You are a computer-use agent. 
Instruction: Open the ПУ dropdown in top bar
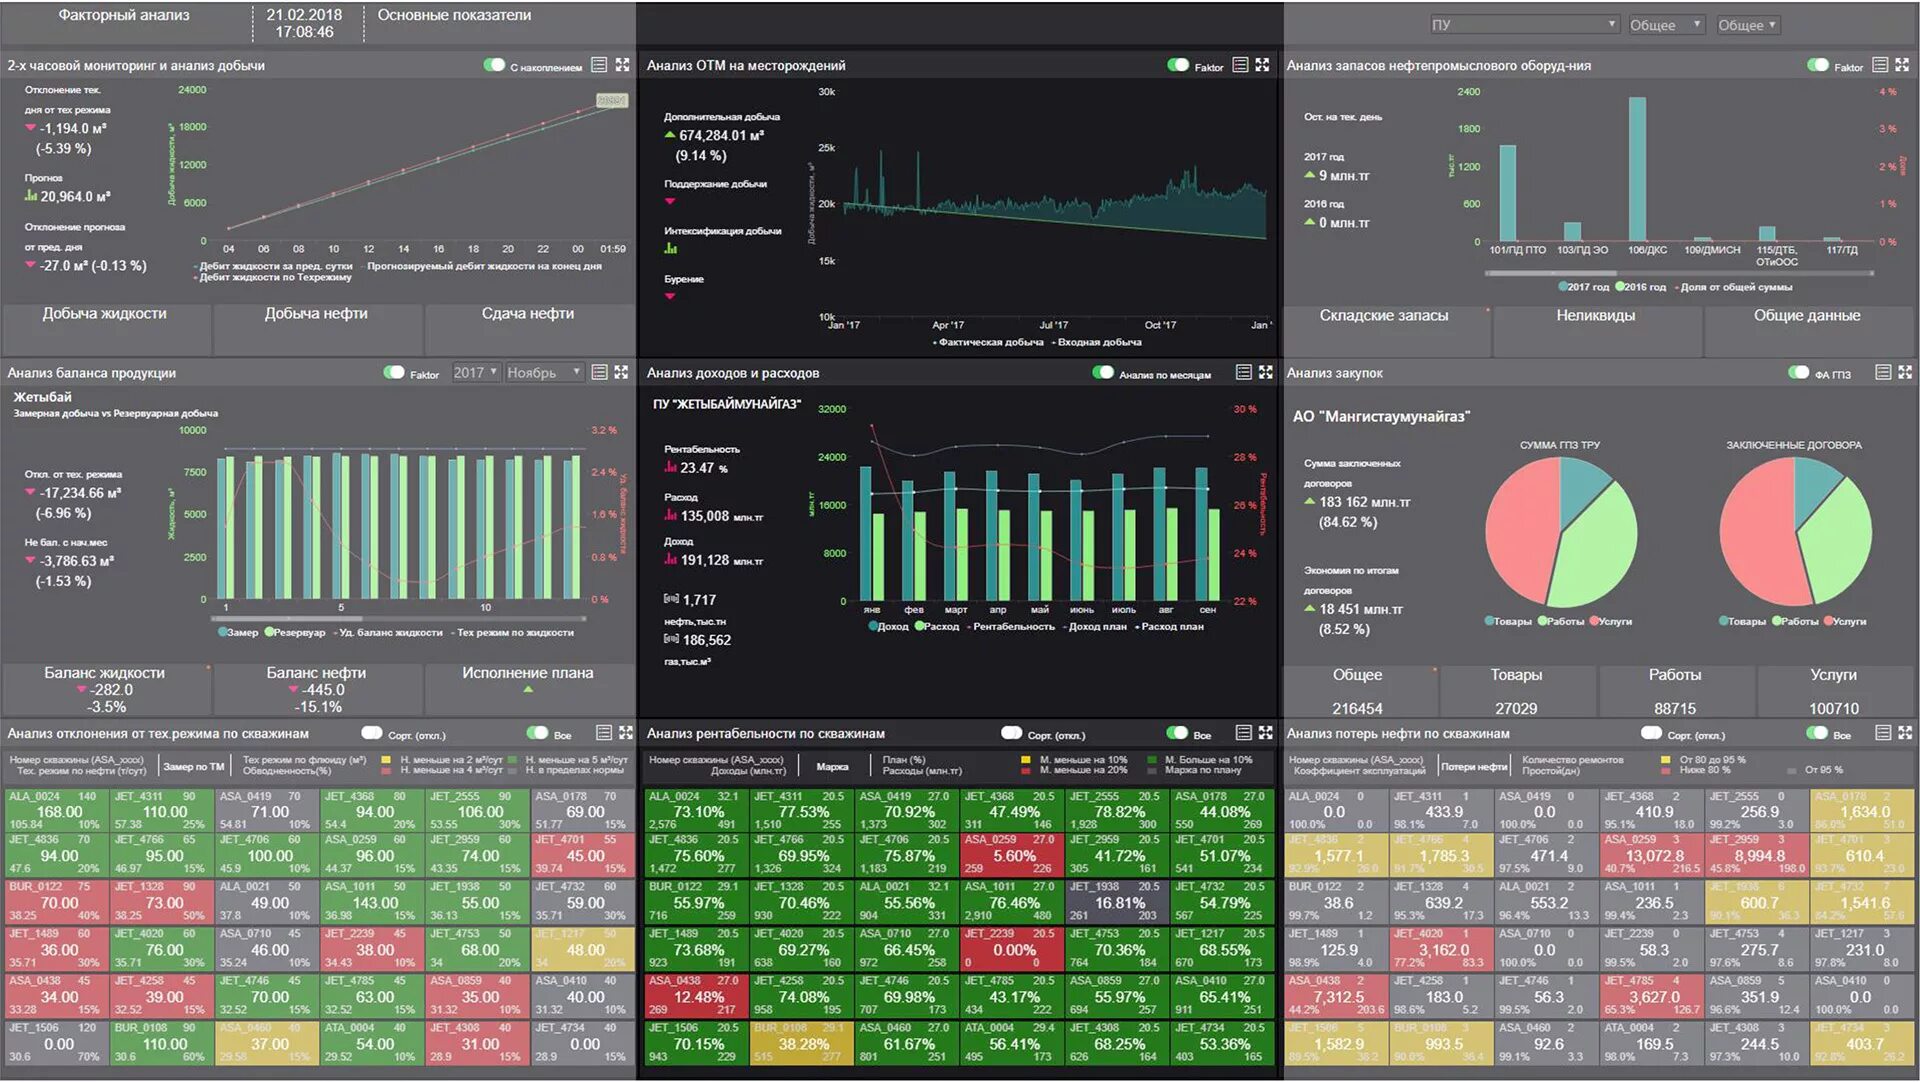(x=1524, y=25)
